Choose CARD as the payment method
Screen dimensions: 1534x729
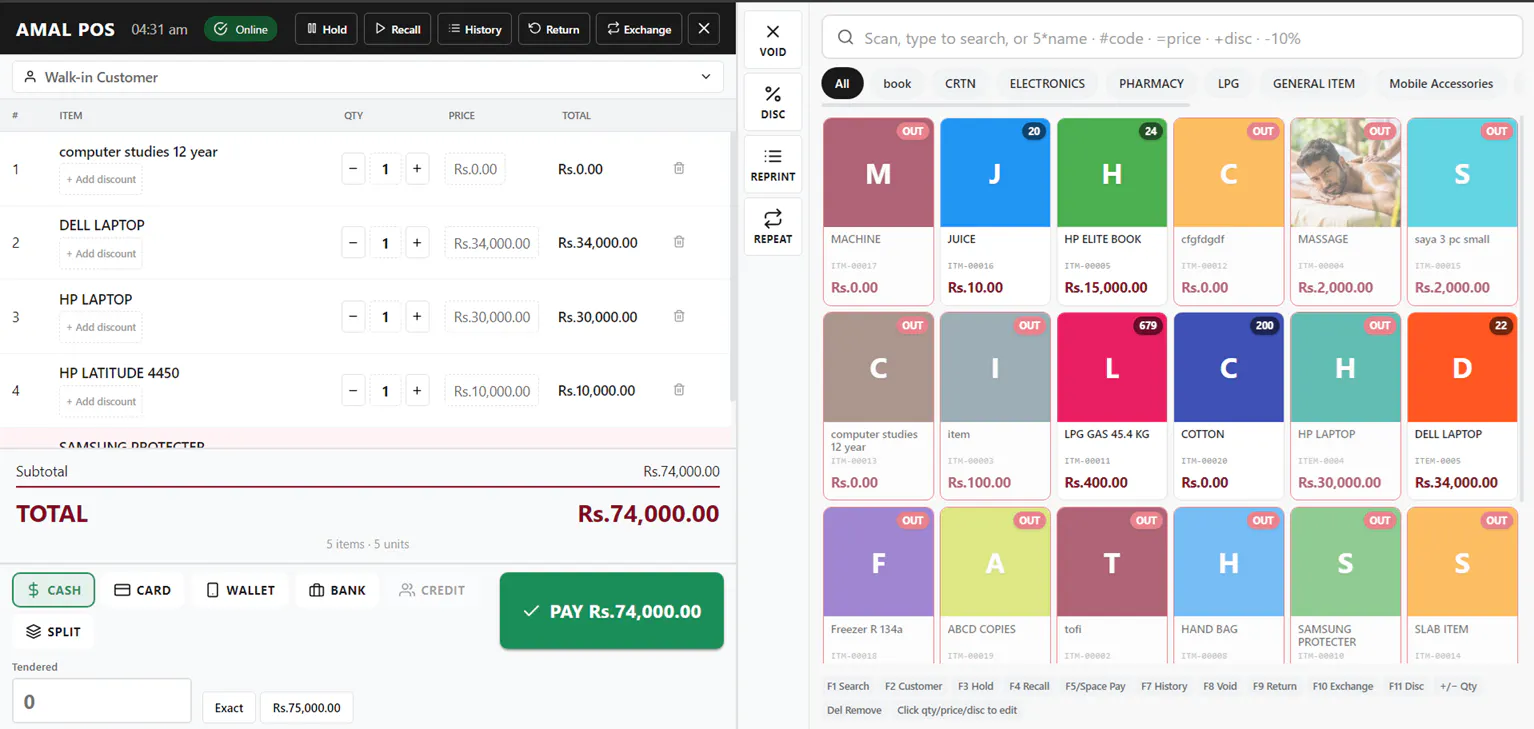(x=142, y=590)
